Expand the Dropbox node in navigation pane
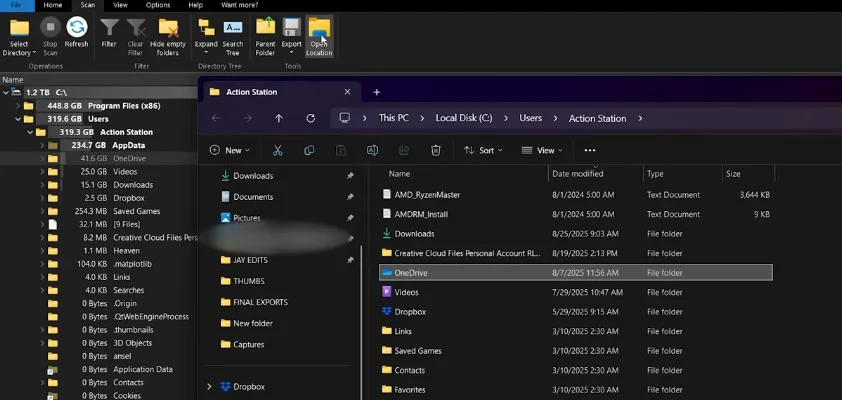842x400 pixels. (209, 386)
